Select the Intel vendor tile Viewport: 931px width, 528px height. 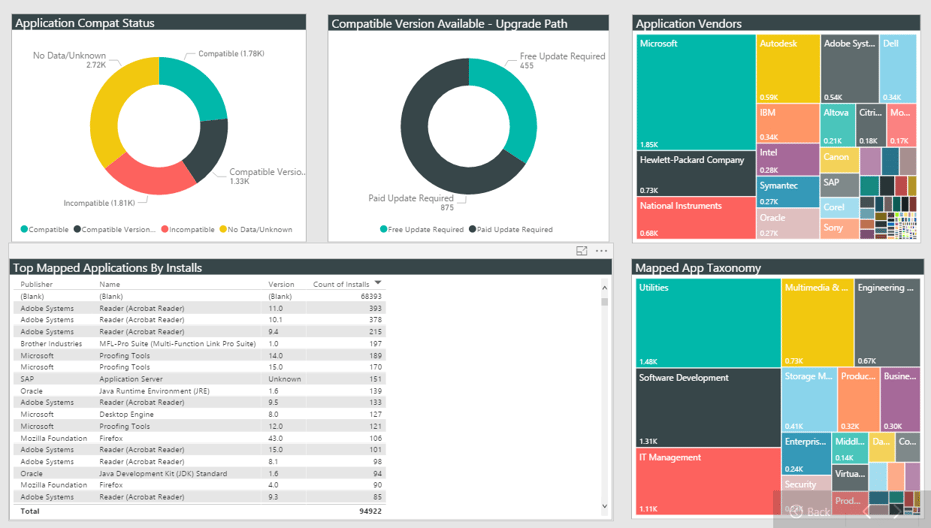click(x=788, y=160)
